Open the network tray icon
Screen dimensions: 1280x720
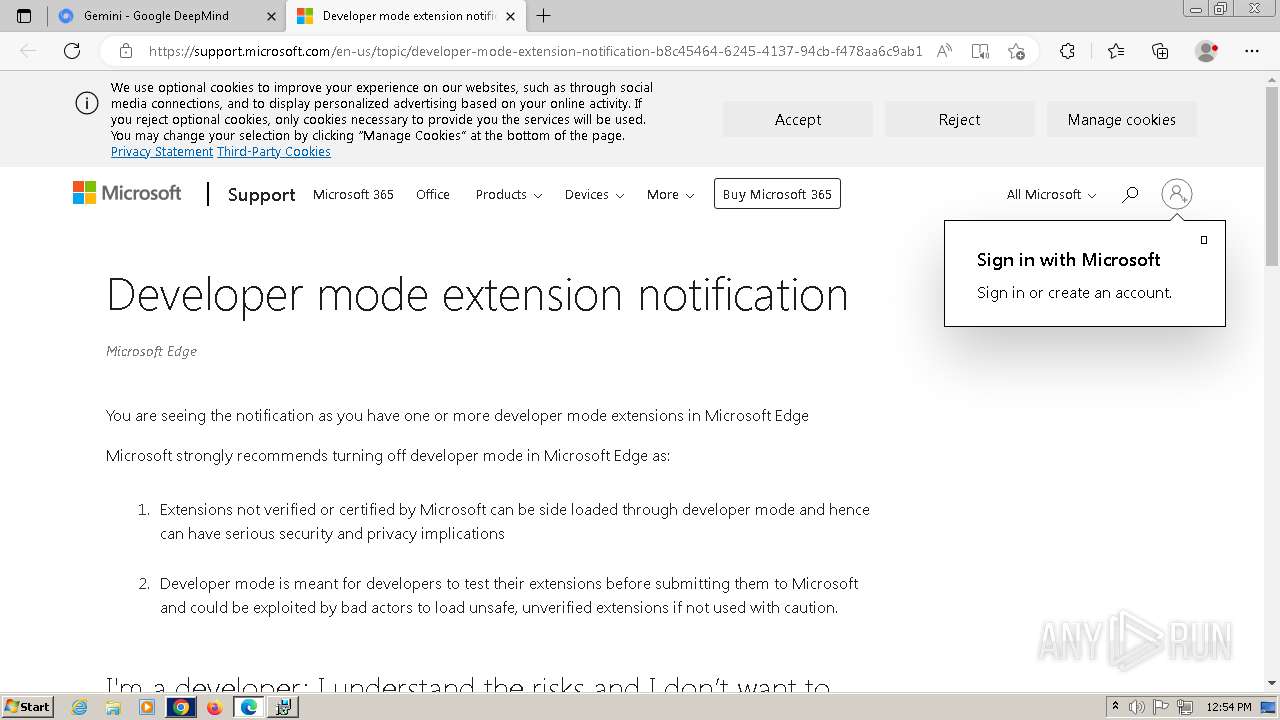[x=1186, y=707]
